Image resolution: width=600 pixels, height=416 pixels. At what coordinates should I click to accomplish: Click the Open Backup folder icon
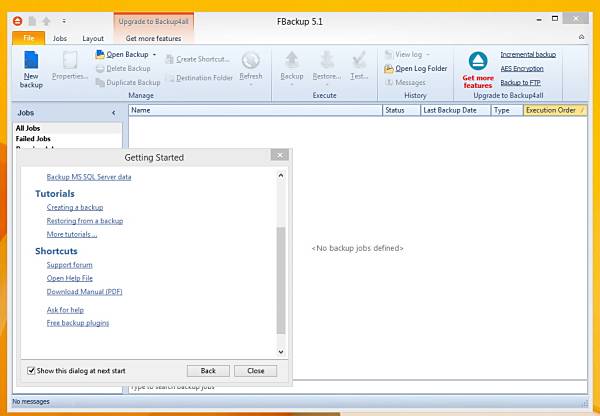[100, 55]
